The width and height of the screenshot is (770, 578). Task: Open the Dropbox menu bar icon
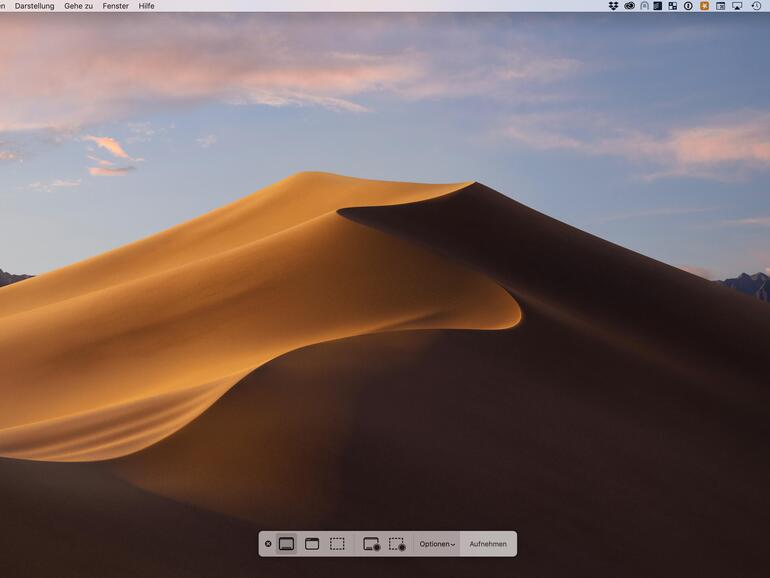[x=613, y=6]
